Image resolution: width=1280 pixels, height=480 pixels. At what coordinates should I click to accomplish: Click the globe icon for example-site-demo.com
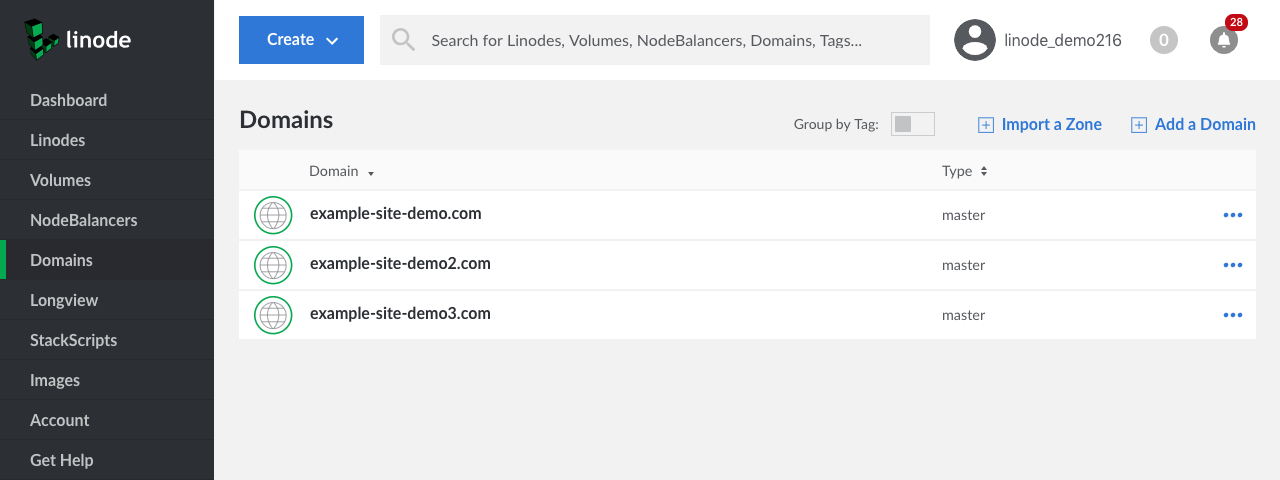pyautogui.click(x=273, y=215)
